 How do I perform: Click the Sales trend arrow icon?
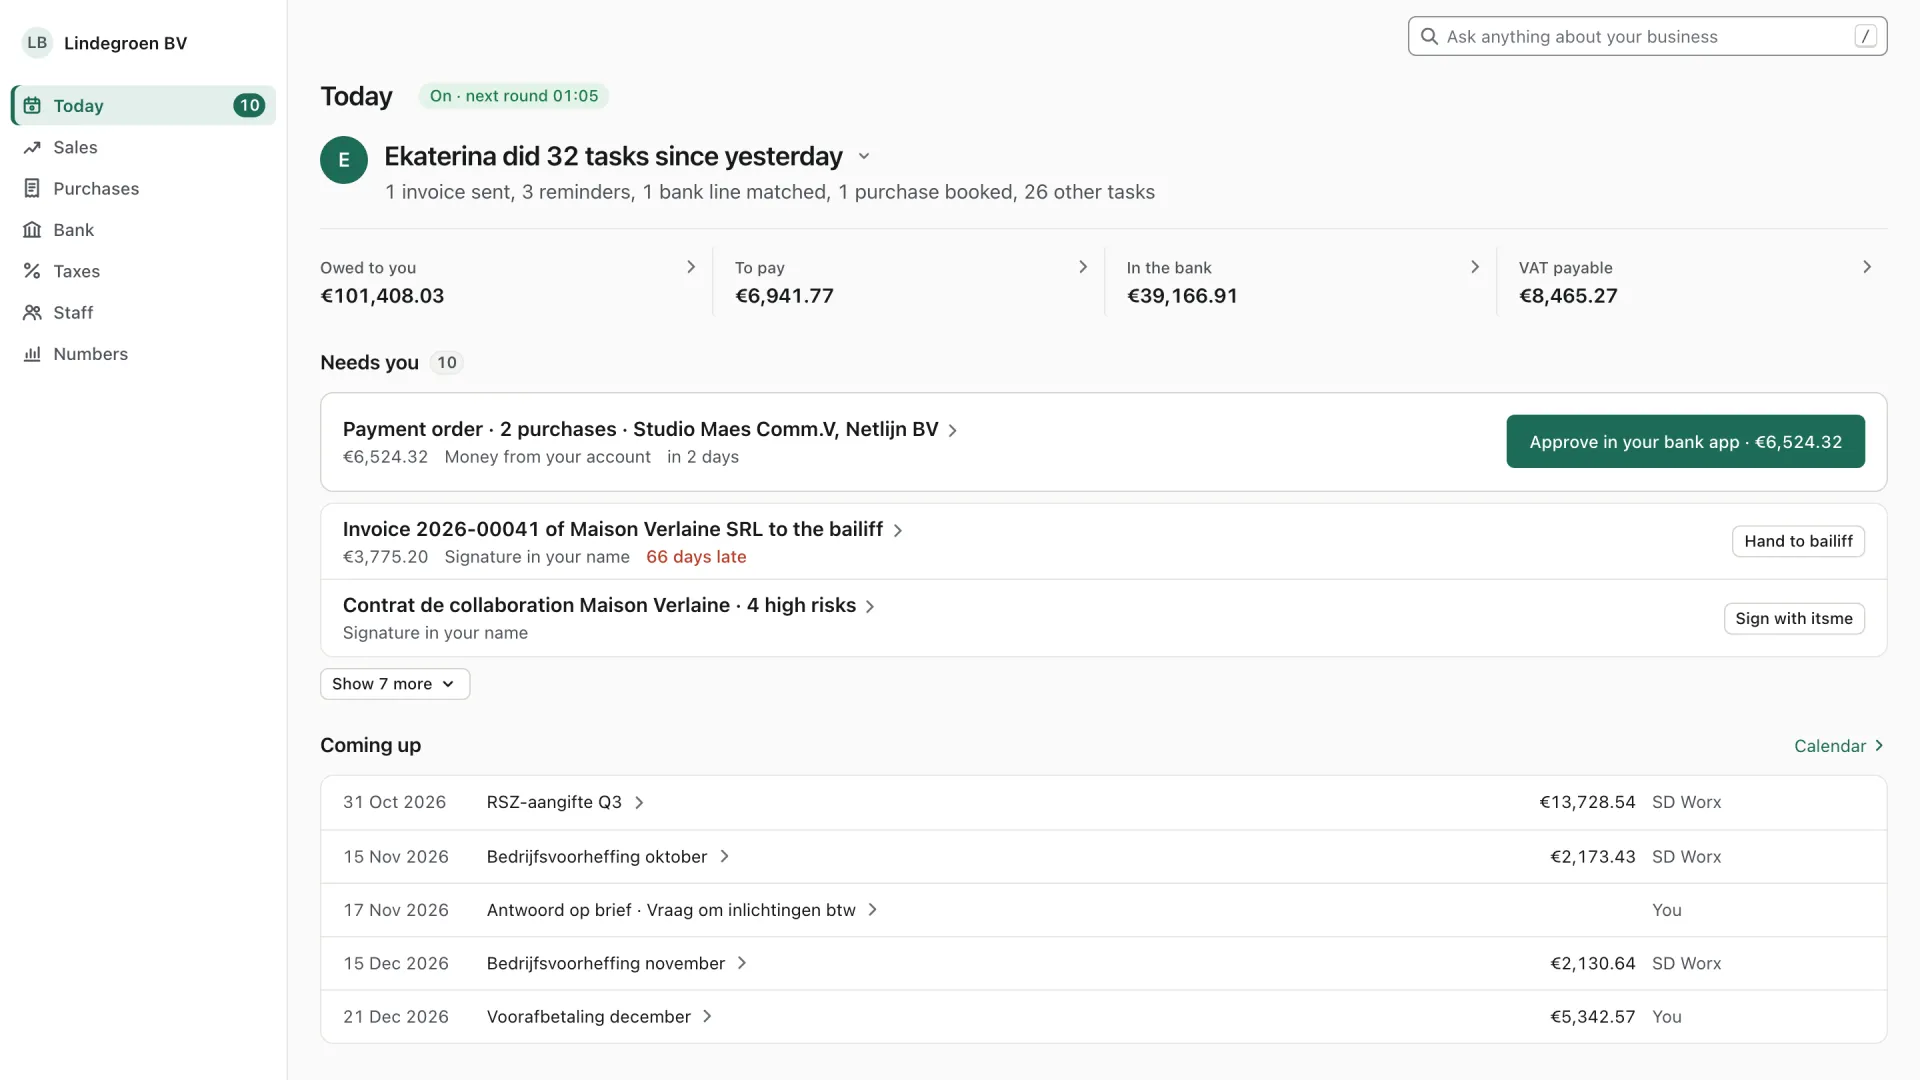click(32, 147)
